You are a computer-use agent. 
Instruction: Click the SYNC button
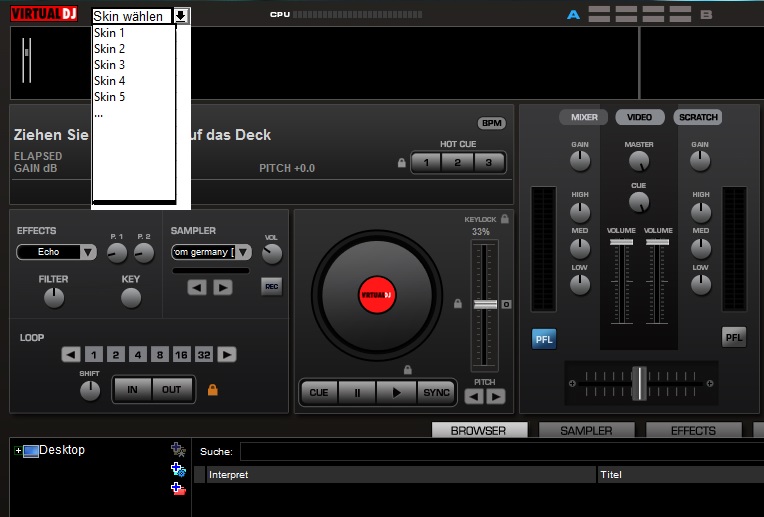(x=435, y=392)
